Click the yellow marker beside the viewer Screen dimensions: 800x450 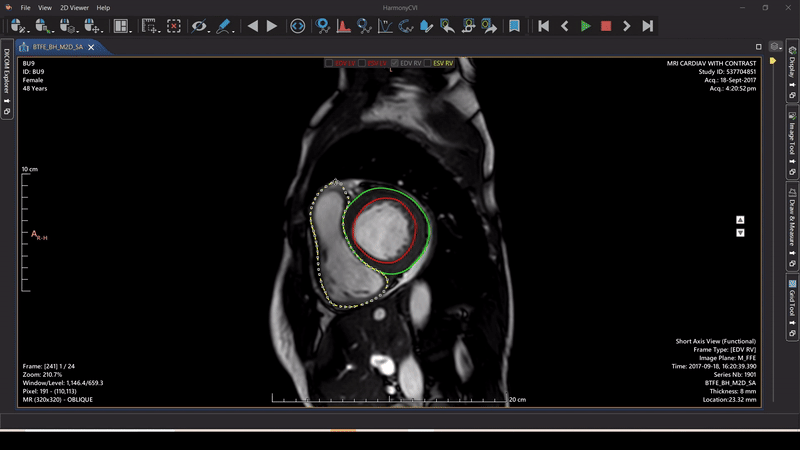point(773,61)
